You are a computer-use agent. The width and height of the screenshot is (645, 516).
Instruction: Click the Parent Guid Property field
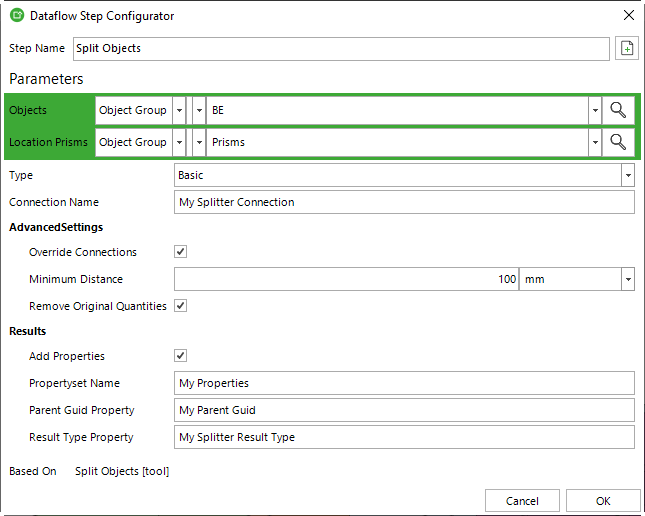[x=404, y=410]
